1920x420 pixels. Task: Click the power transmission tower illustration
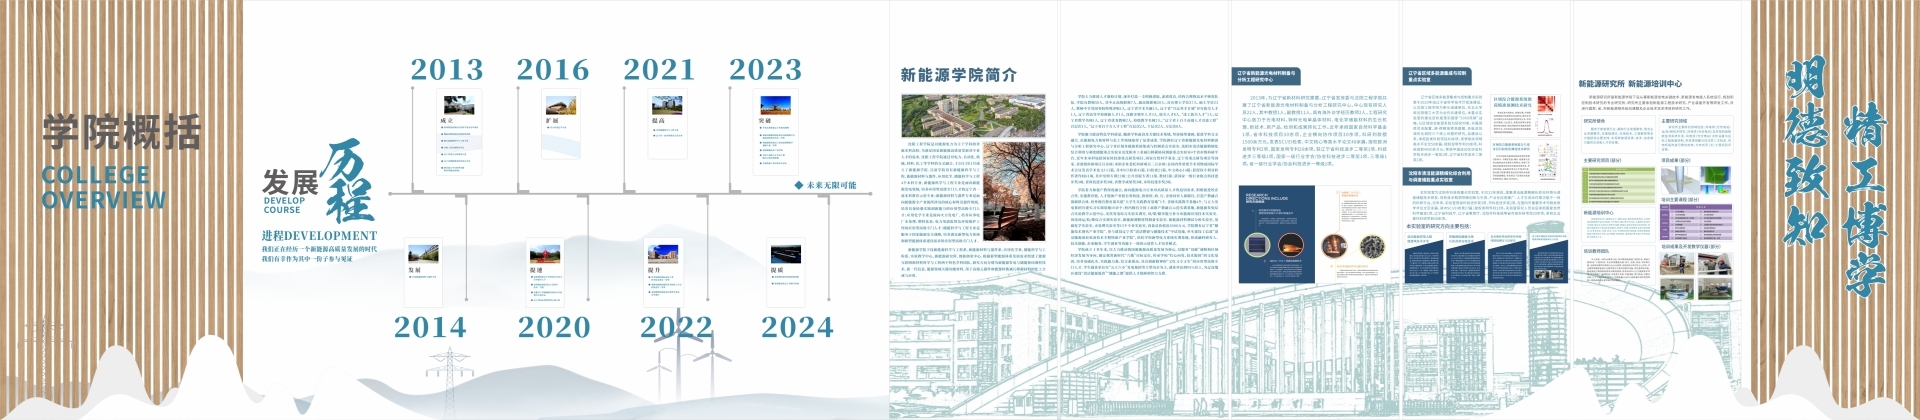point(450,381)
